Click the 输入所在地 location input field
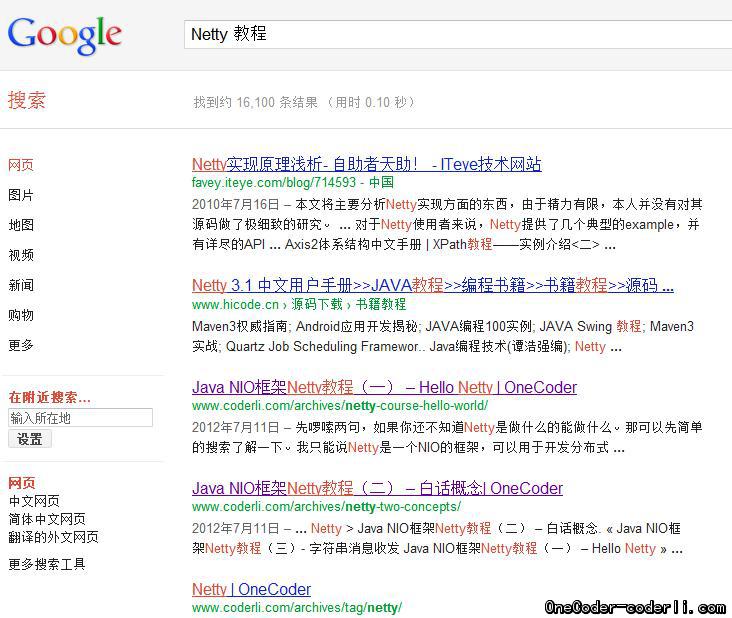This screenshot has width=732, height=618. [x=80, y=418]
